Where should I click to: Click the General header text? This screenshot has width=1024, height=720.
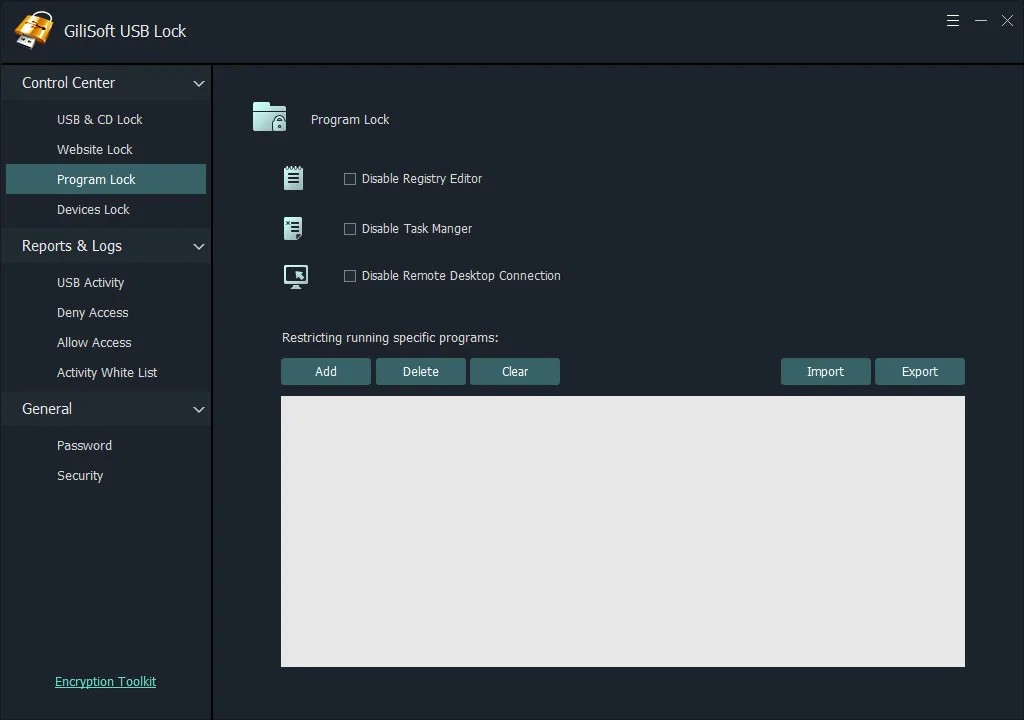click(x=47, y=409)
